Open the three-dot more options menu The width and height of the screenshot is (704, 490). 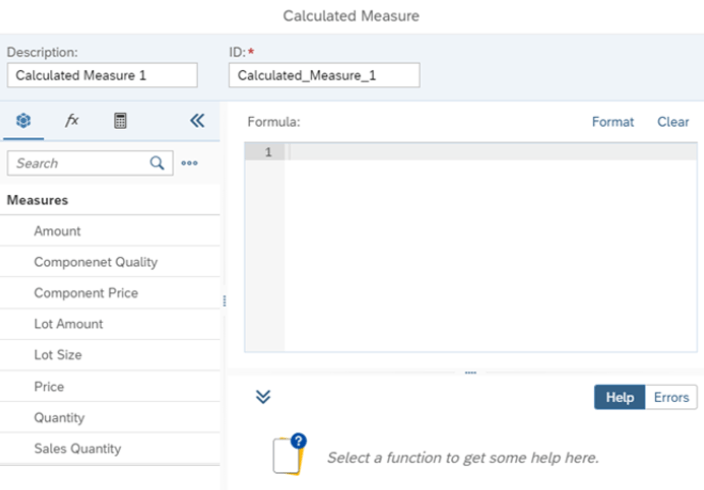(x=189, y=163)
